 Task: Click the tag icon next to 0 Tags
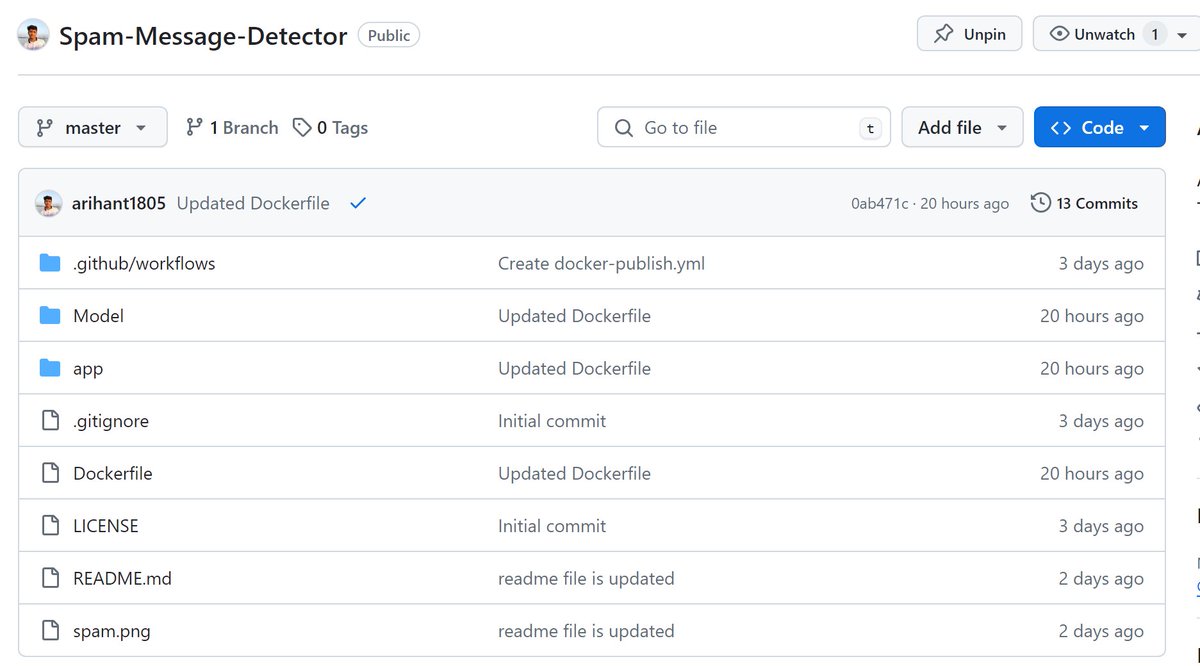[x=302, y=128]
